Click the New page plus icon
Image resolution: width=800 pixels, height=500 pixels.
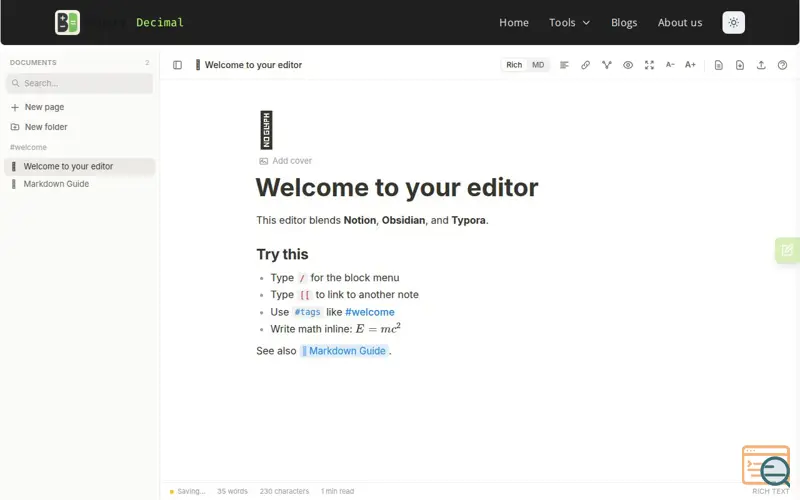click(15, 107)
